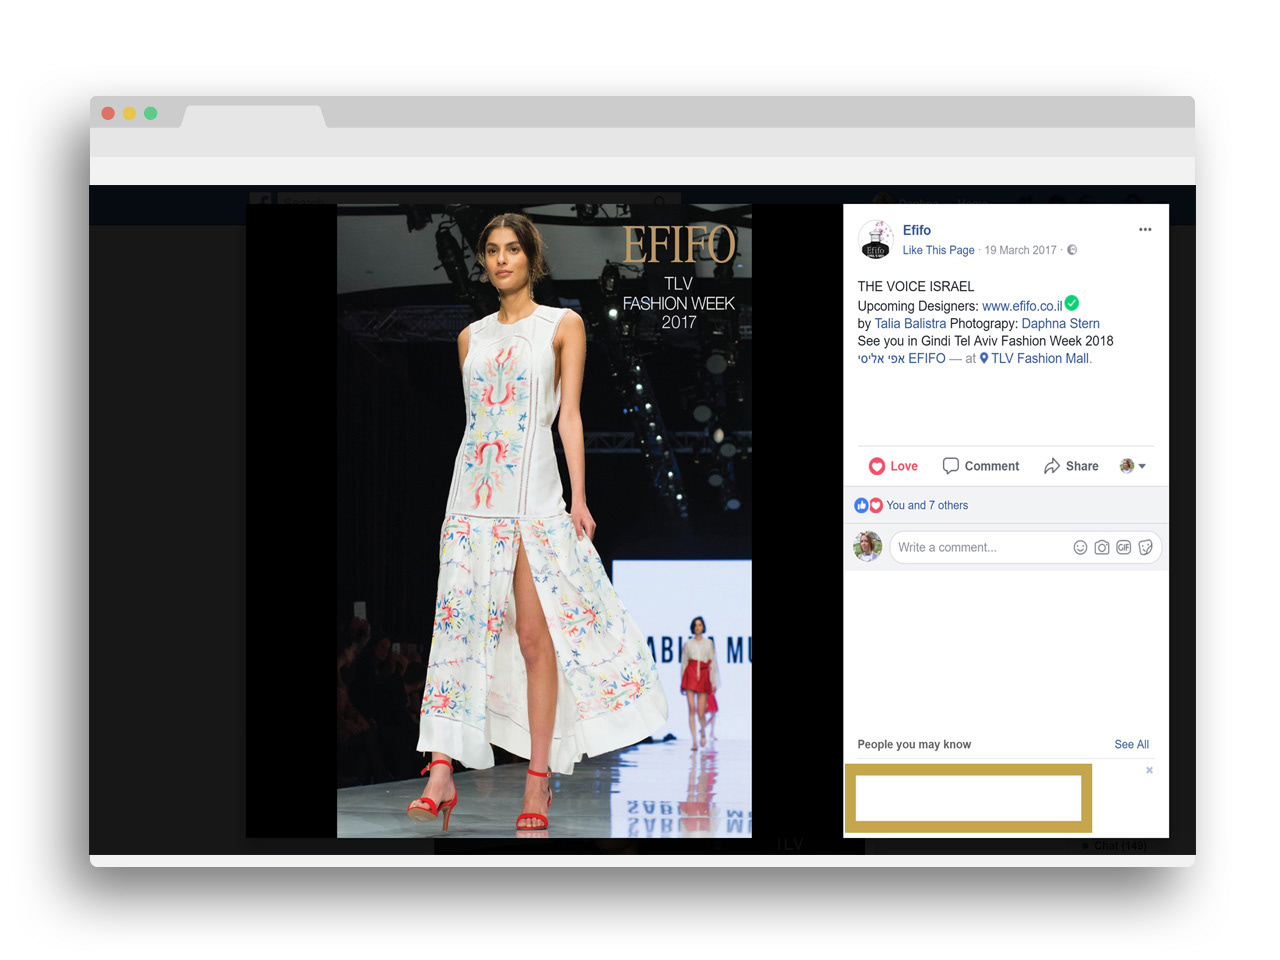The image size is (1280, 960).
Task: View who reacted: You and 7 others
Action: [x=927, y=505]
